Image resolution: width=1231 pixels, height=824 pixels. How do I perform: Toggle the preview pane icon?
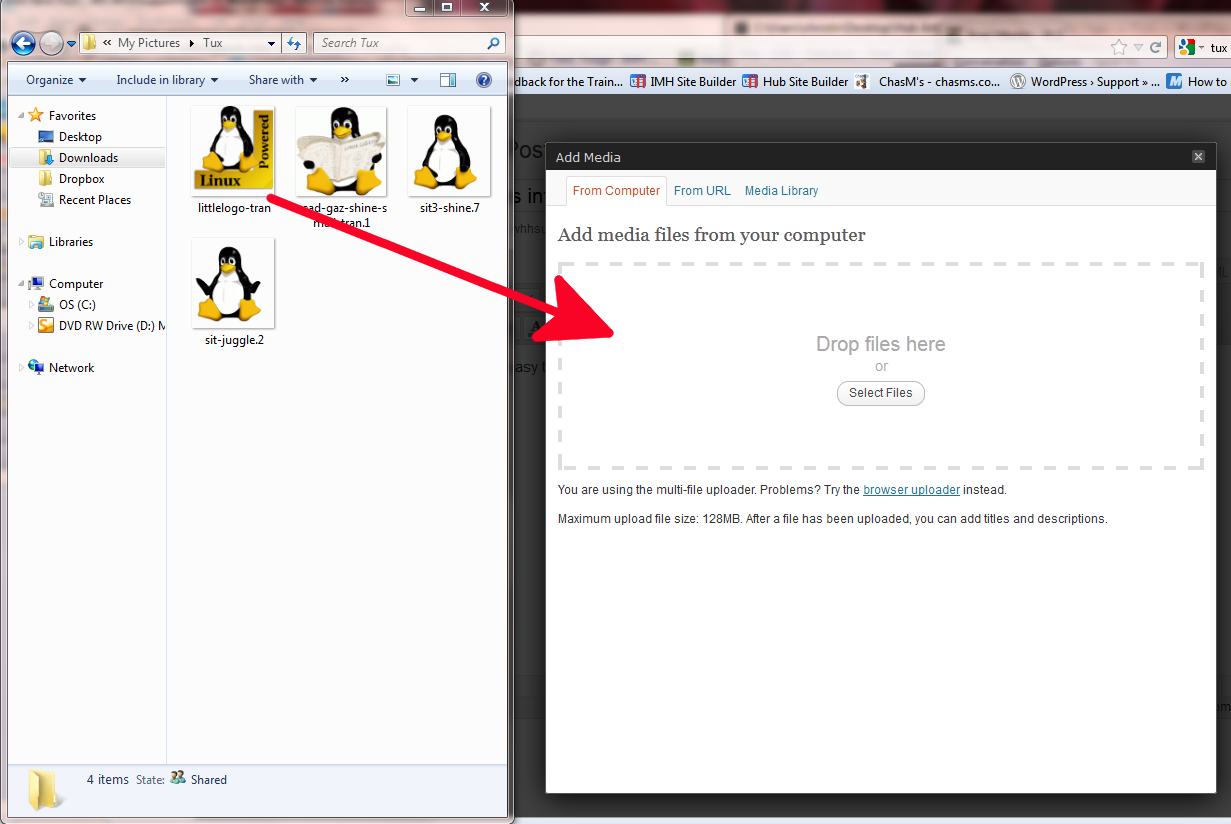click(448, 80)
